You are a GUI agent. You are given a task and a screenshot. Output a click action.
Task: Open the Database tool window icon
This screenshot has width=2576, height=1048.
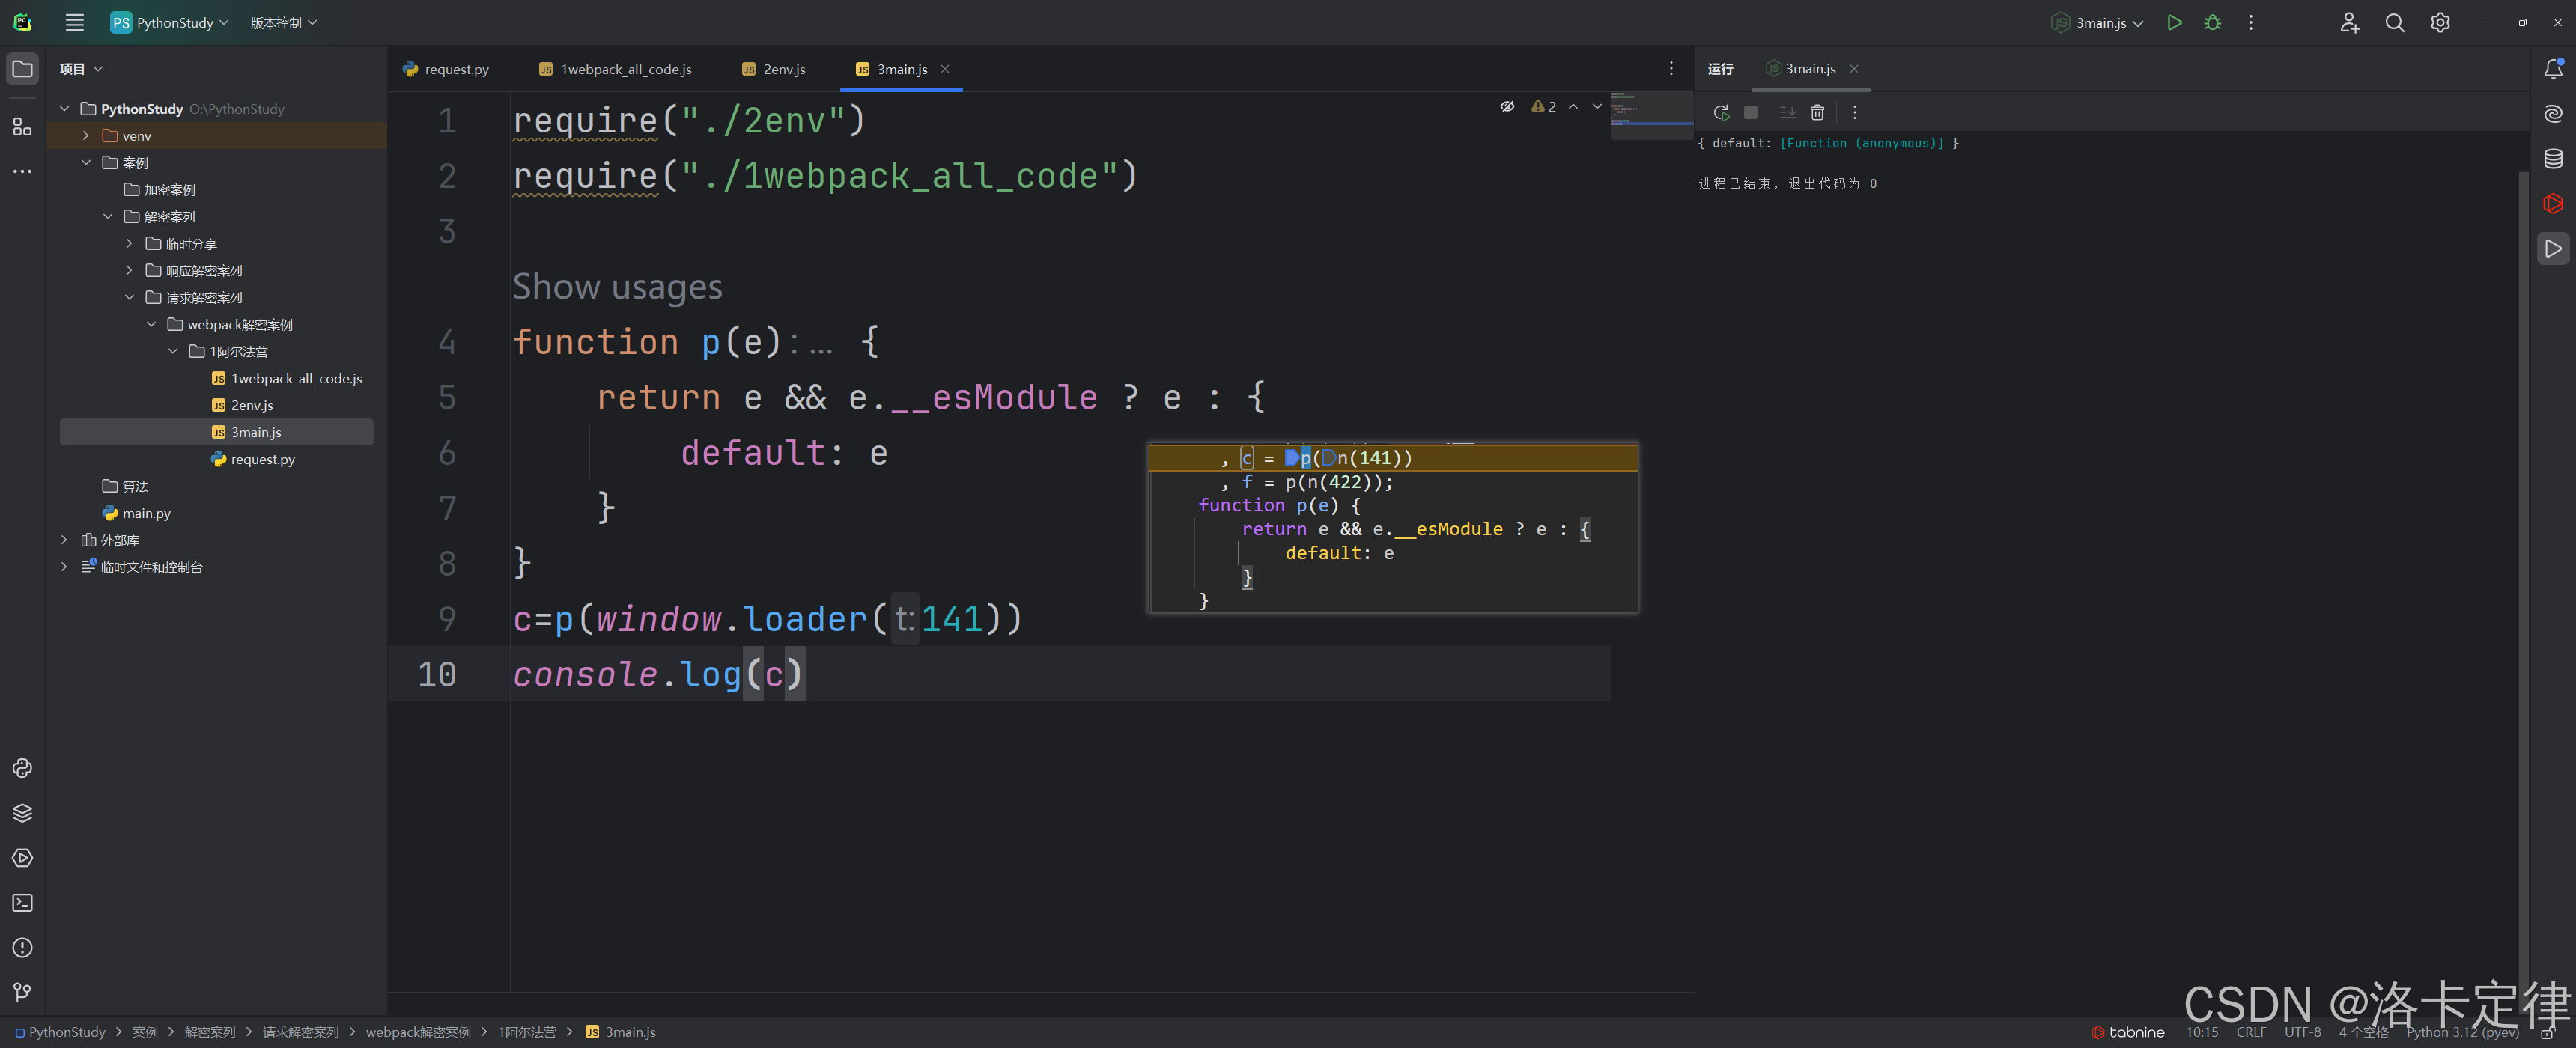coord(2552,159)
